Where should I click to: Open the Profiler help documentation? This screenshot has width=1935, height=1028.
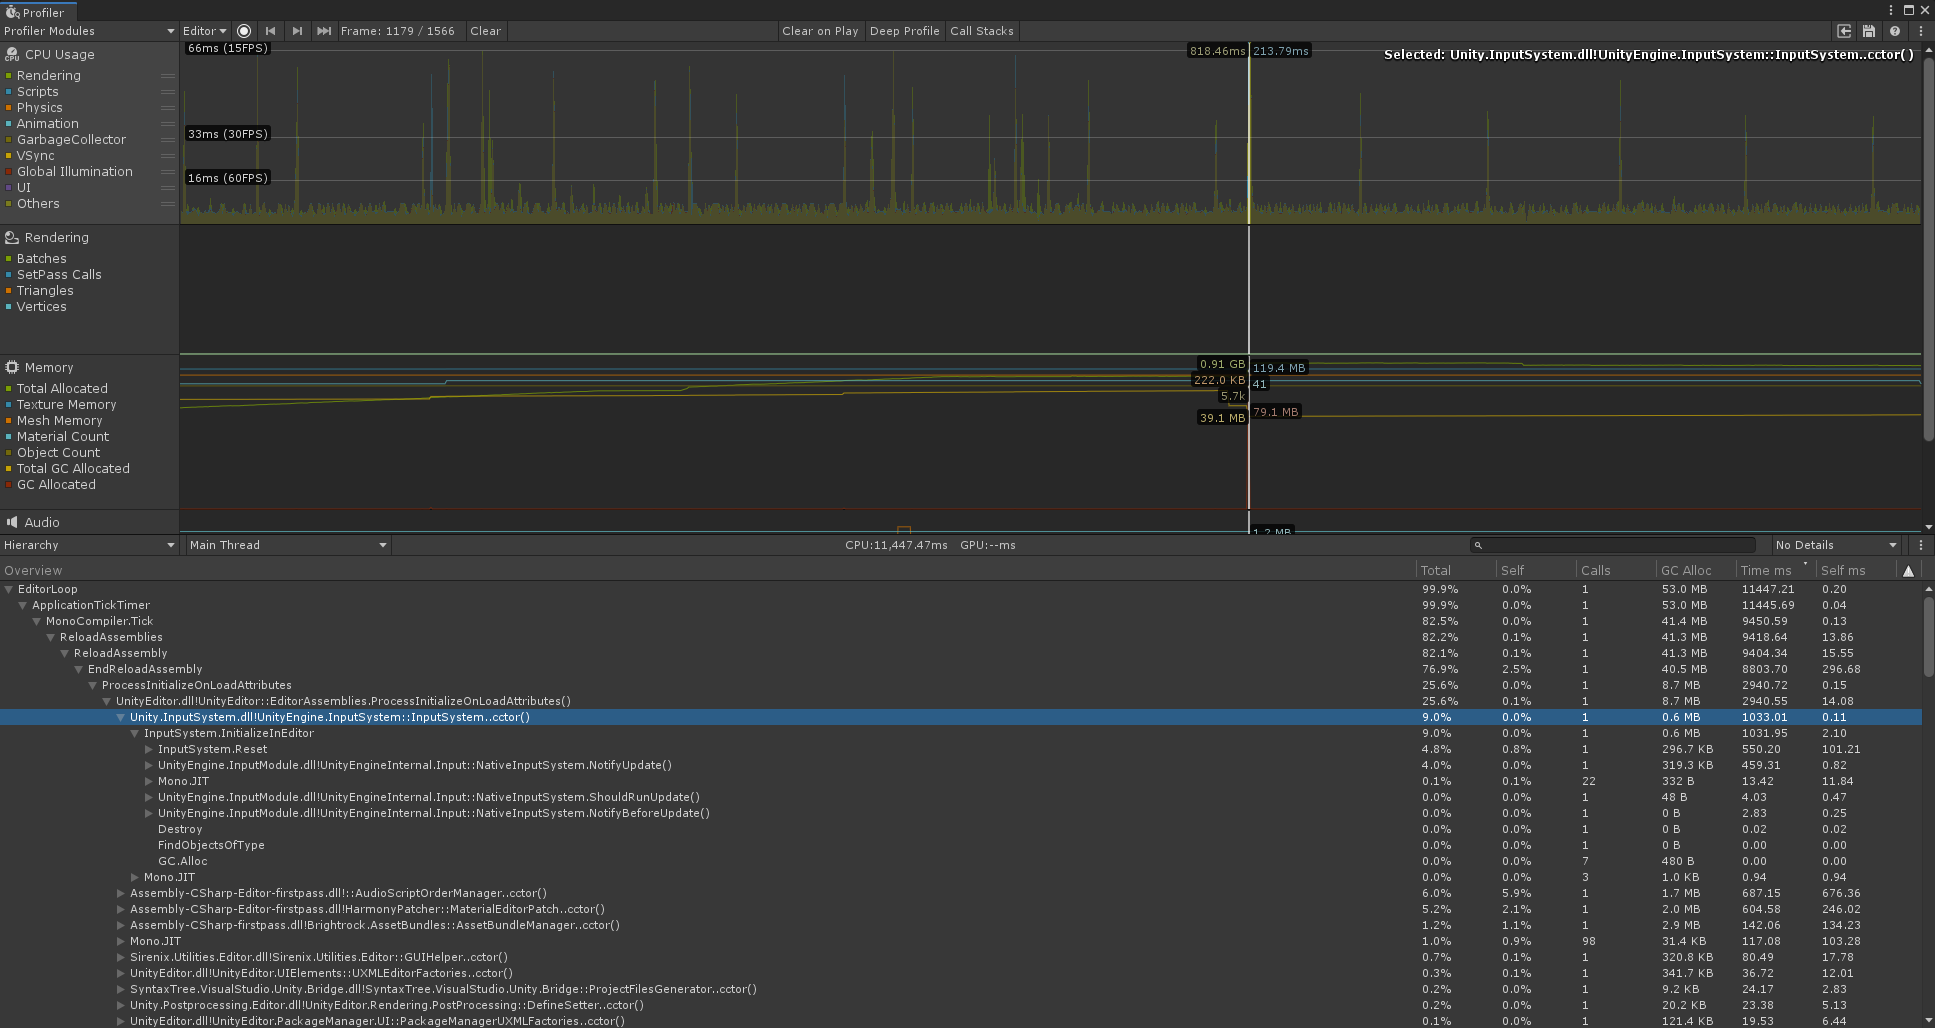(1894, 31)
